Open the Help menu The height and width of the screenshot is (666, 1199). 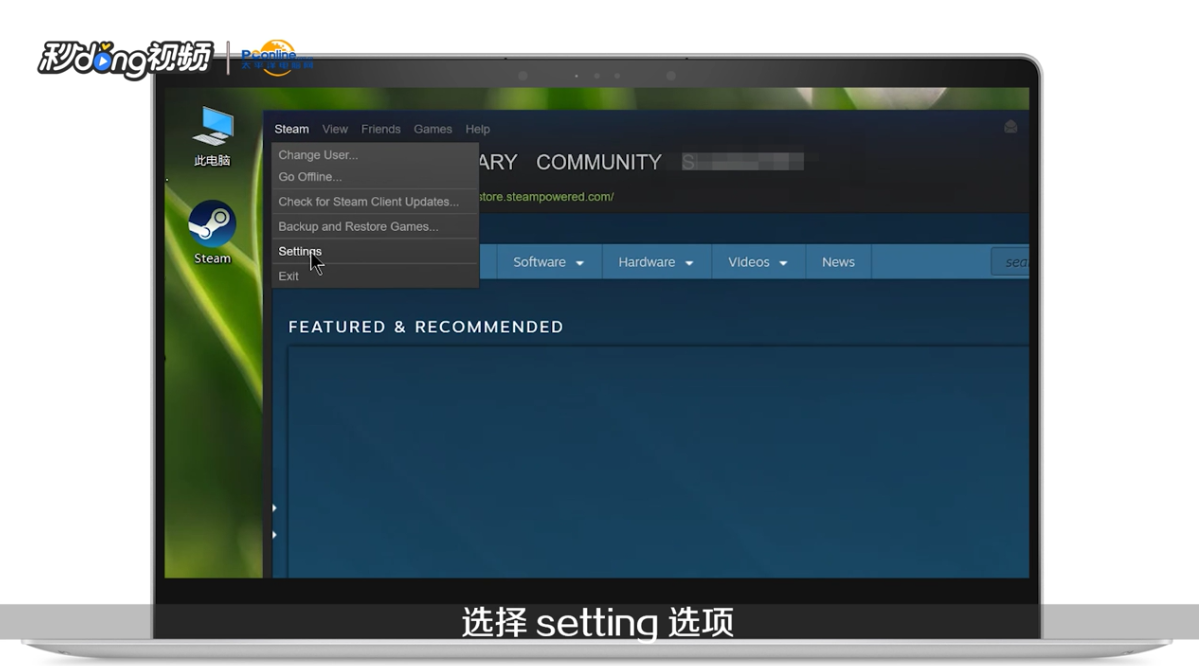pyautogui.click(x=477, y=128)
